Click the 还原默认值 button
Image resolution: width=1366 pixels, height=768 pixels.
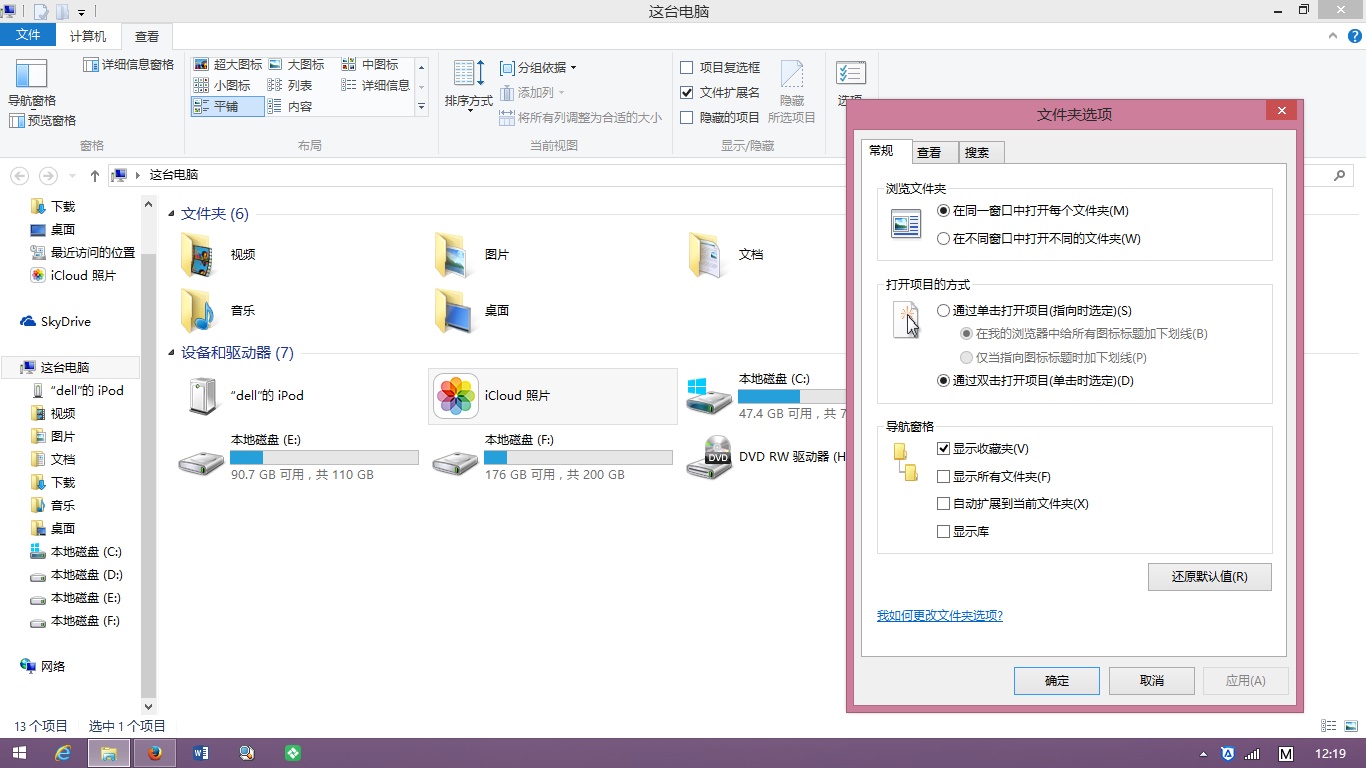[1209, 577]
